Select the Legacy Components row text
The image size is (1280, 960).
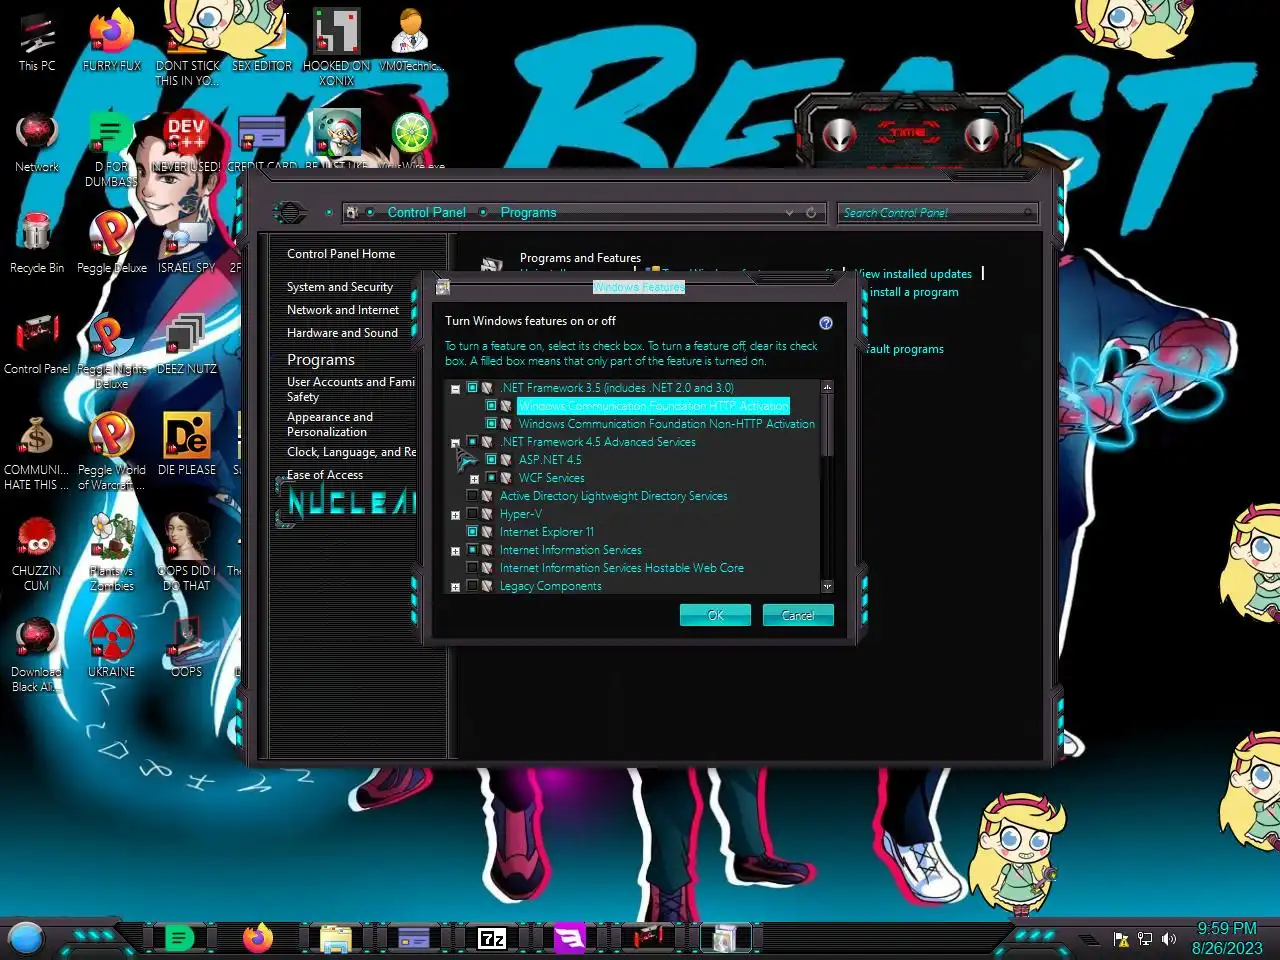551,586
